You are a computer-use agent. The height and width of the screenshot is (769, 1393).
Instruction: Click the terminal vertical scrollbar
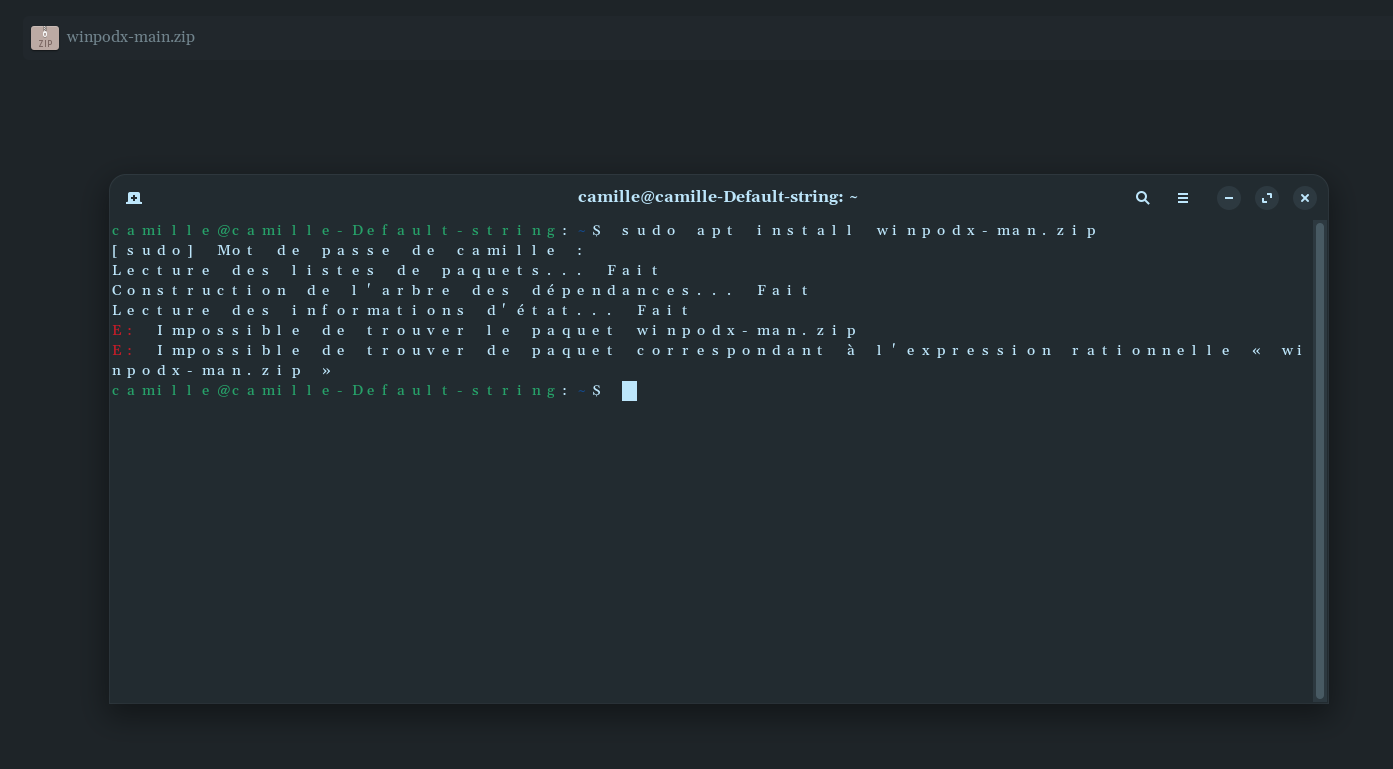click(1320, 460)
